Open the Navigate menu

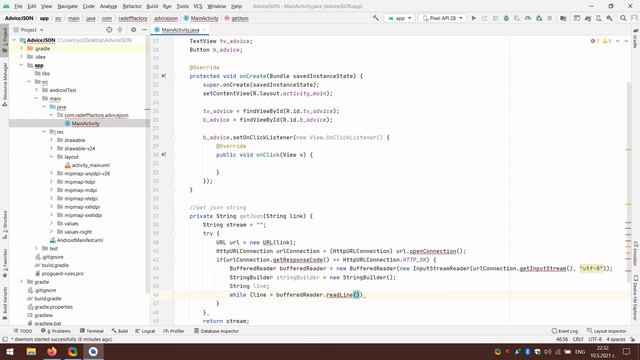67,6
